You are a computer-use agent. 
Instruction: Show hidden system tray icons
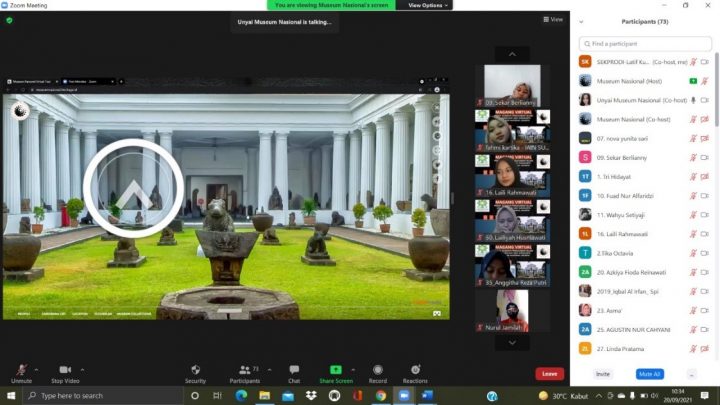599,396
